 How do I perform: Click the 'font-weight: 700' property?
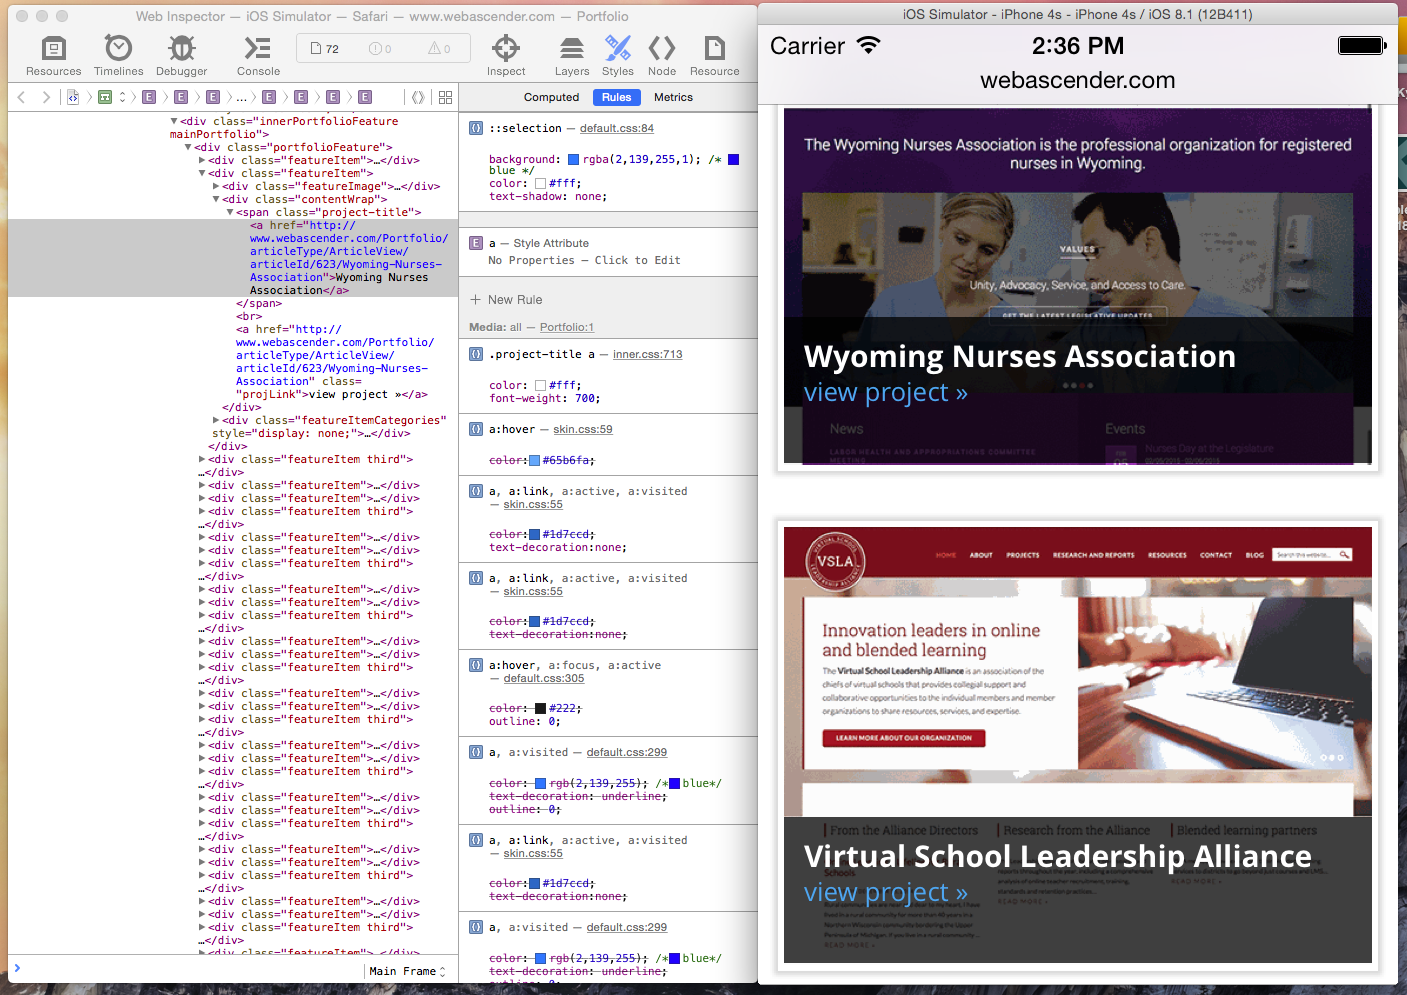545,398
